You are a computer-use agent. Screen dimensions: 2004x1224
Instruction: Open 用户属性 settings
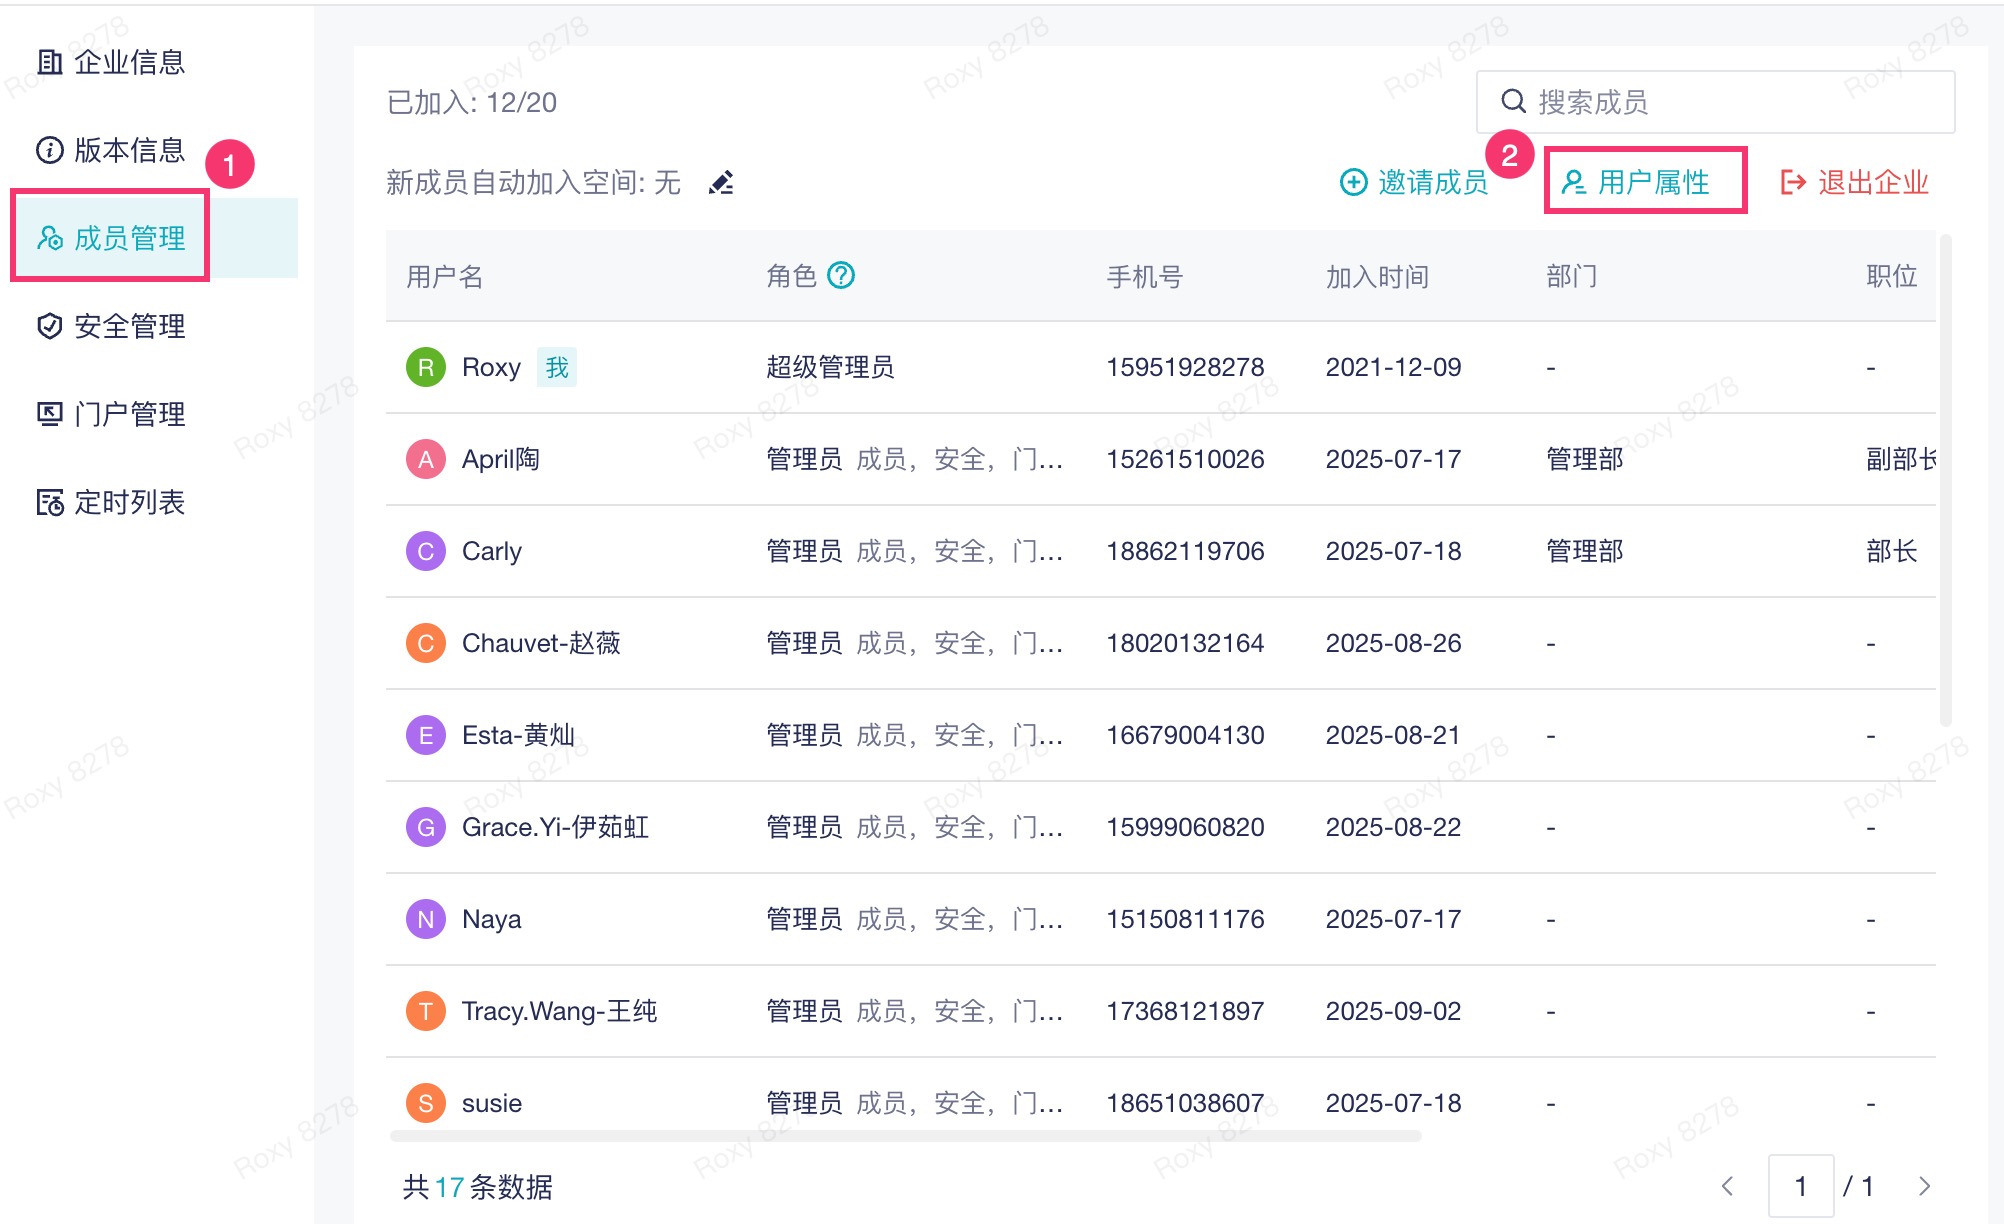click(x=1644, y=182)
